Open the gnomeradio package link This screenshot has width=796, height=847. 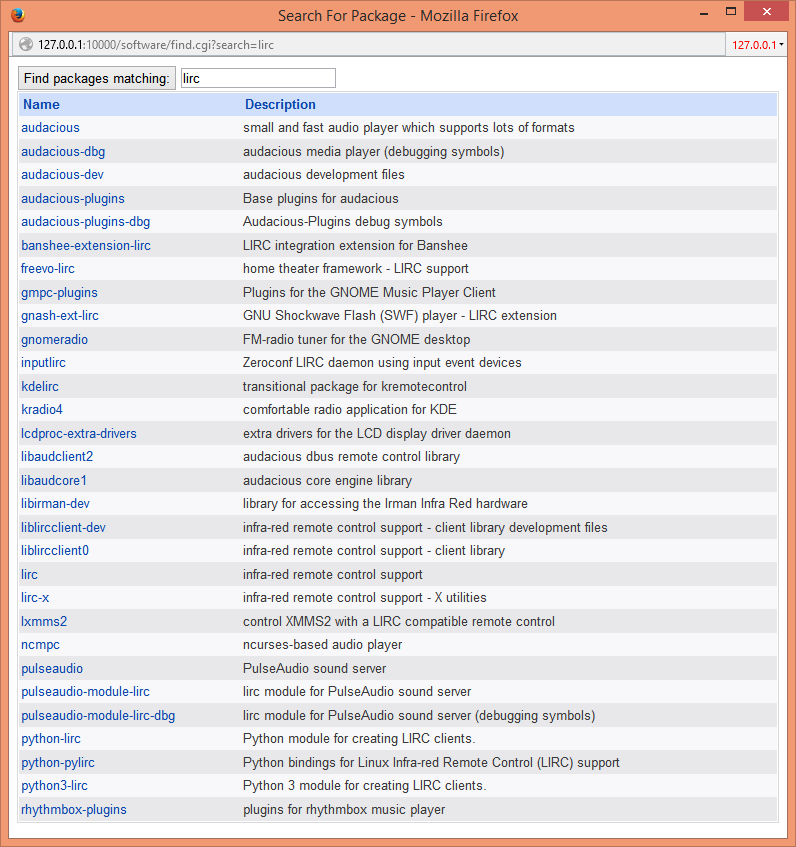coord(55,339)
